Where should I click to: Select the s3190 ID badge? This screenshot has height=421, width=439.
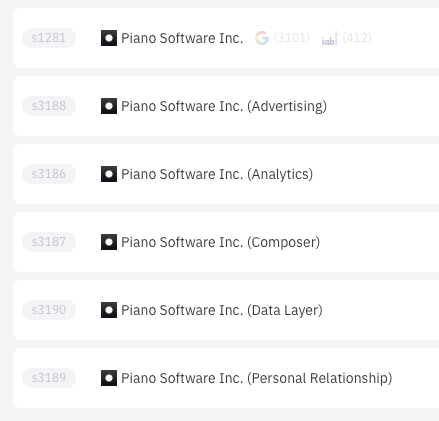49,310
